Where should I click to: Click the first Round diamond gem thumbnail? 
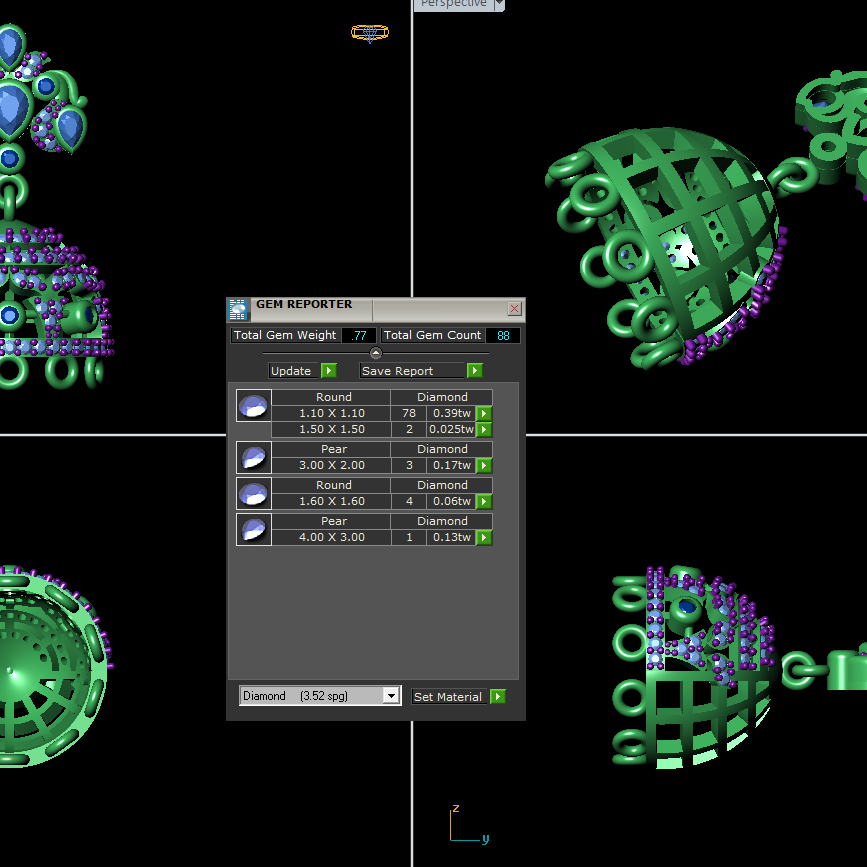pyautogui.click(x=253, y=406)
